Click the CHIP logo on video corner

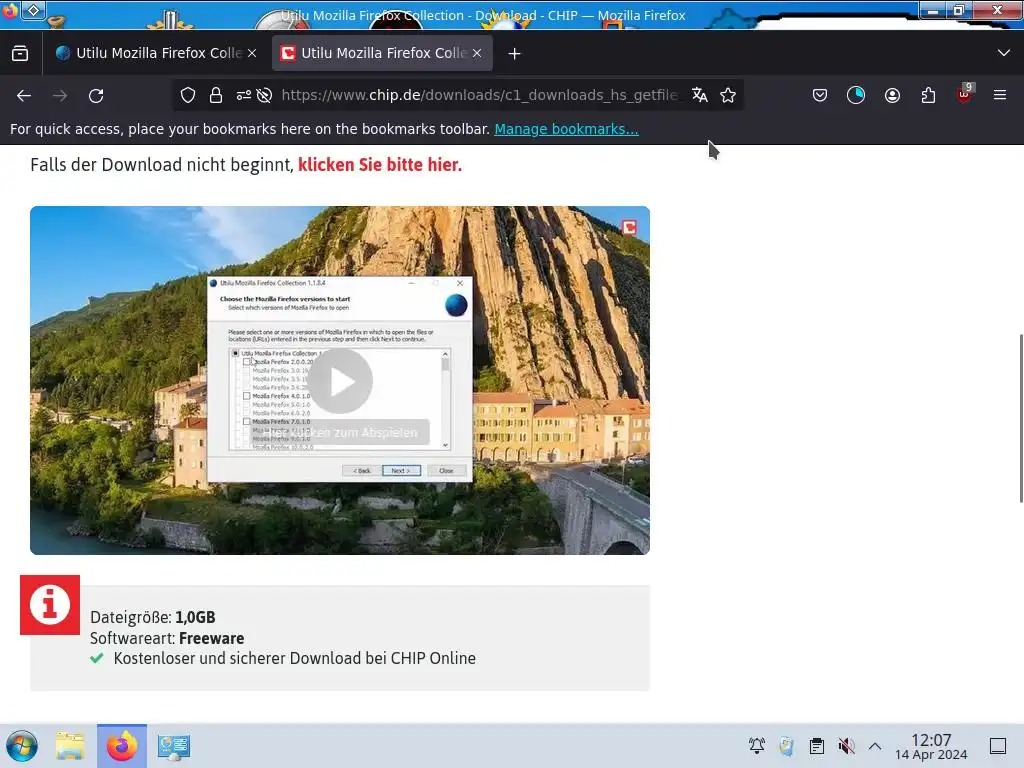[x=629, y=227]
